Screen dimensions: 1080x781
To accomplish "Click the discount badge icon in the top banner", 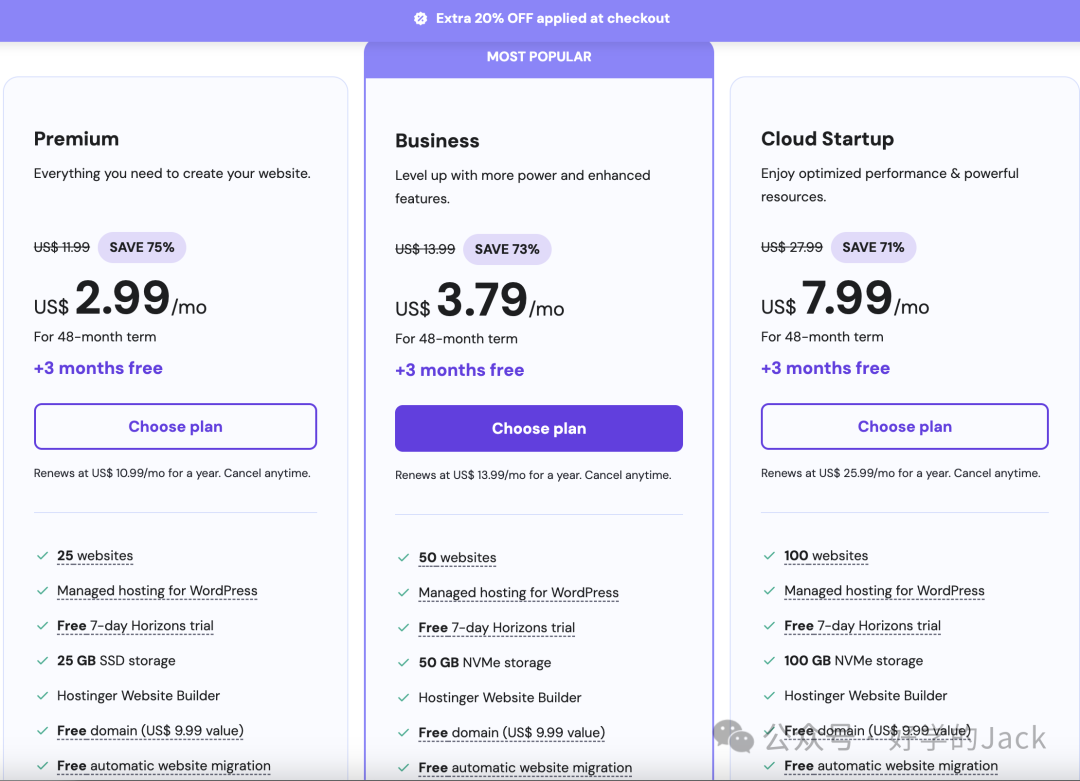I will pyautogui.click(x=420, y=19).
